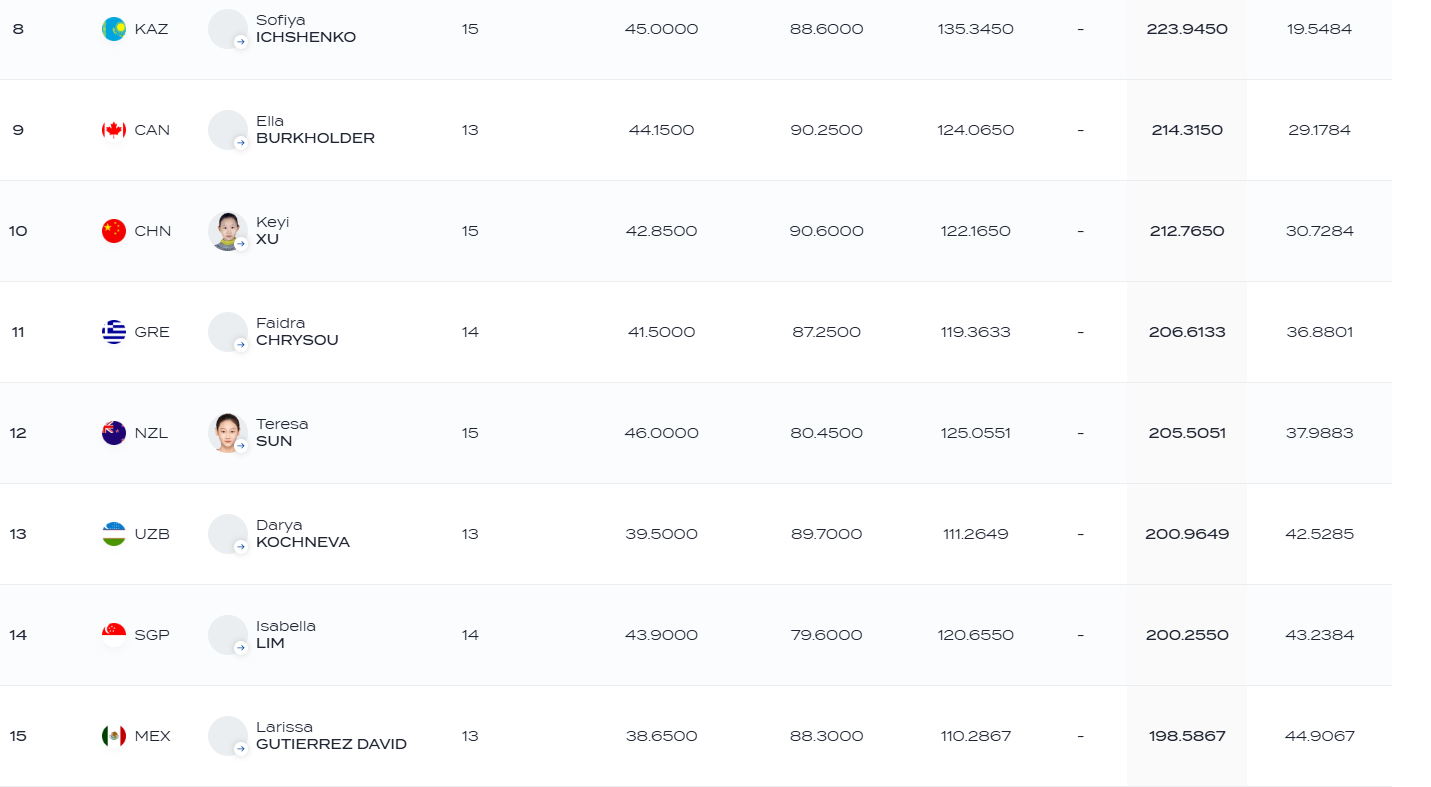
Task: Open Darya KOCHNEVA athlete link
Action: click(x=303, y=534)
